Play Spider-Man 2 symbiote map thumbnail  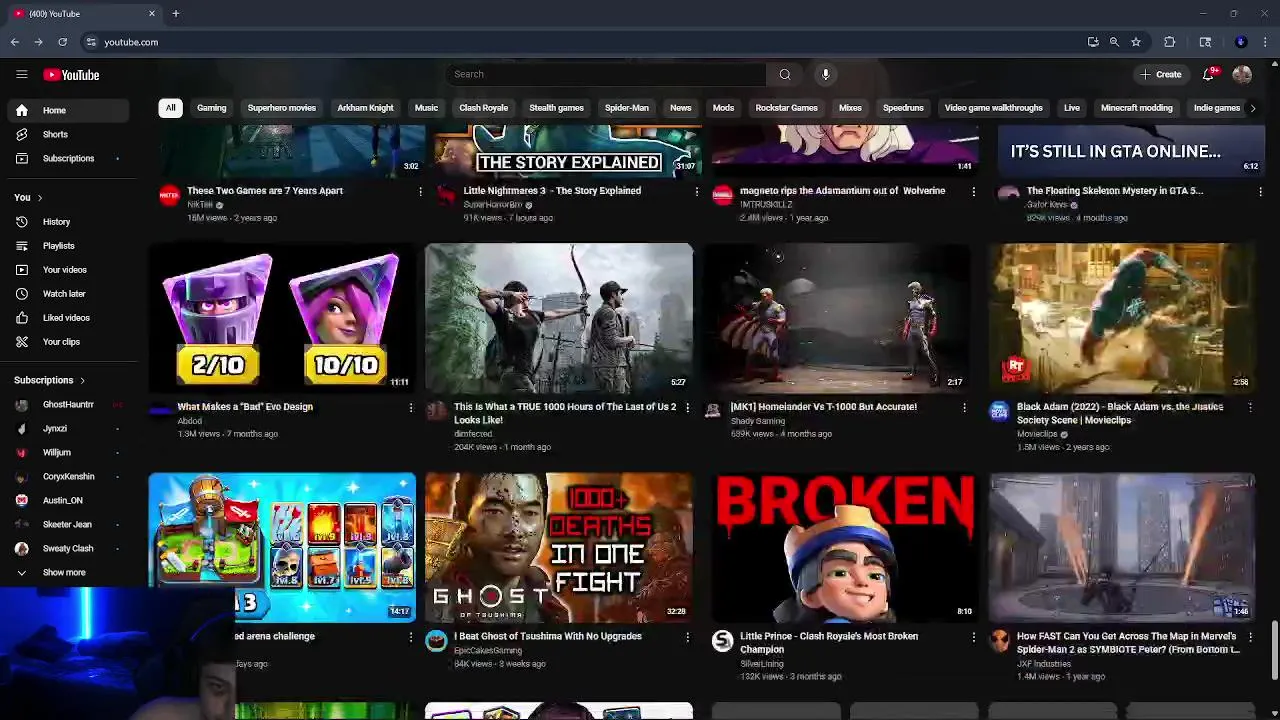[1122, 547]
